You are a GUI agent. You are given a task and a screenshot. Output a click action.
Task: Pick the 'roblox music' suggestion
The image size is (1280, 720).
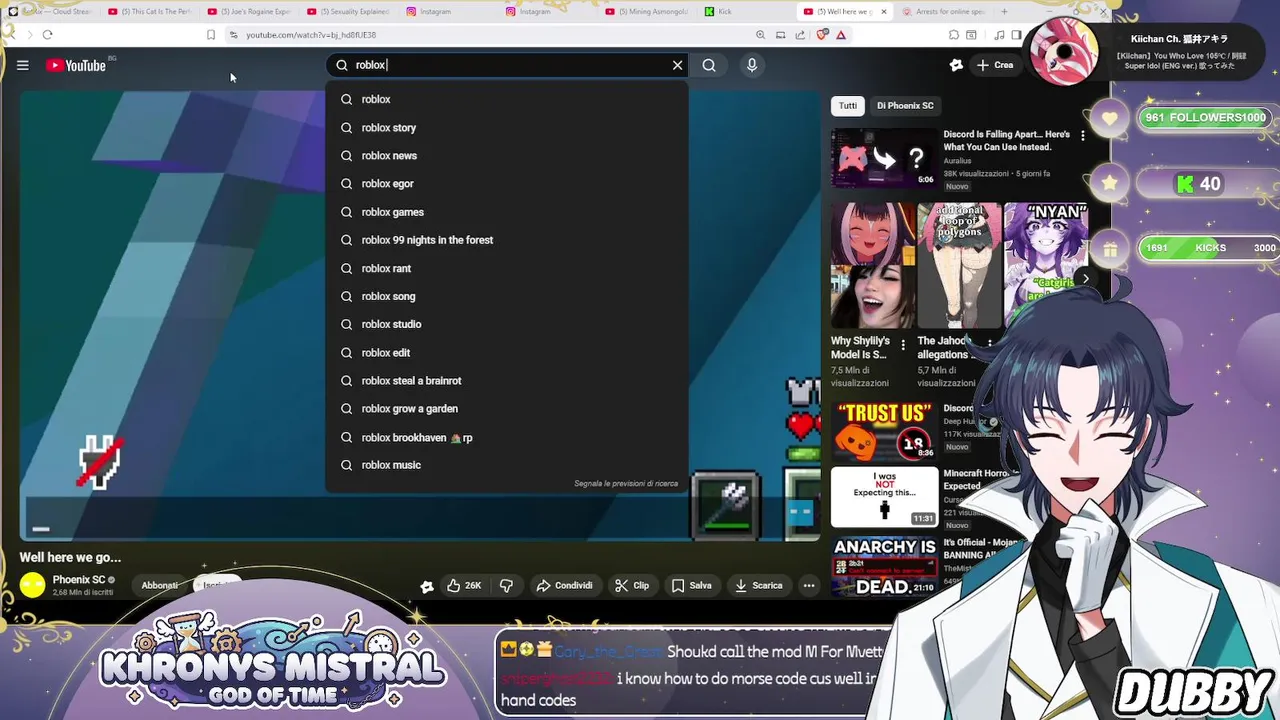click(x=507, y=465)
